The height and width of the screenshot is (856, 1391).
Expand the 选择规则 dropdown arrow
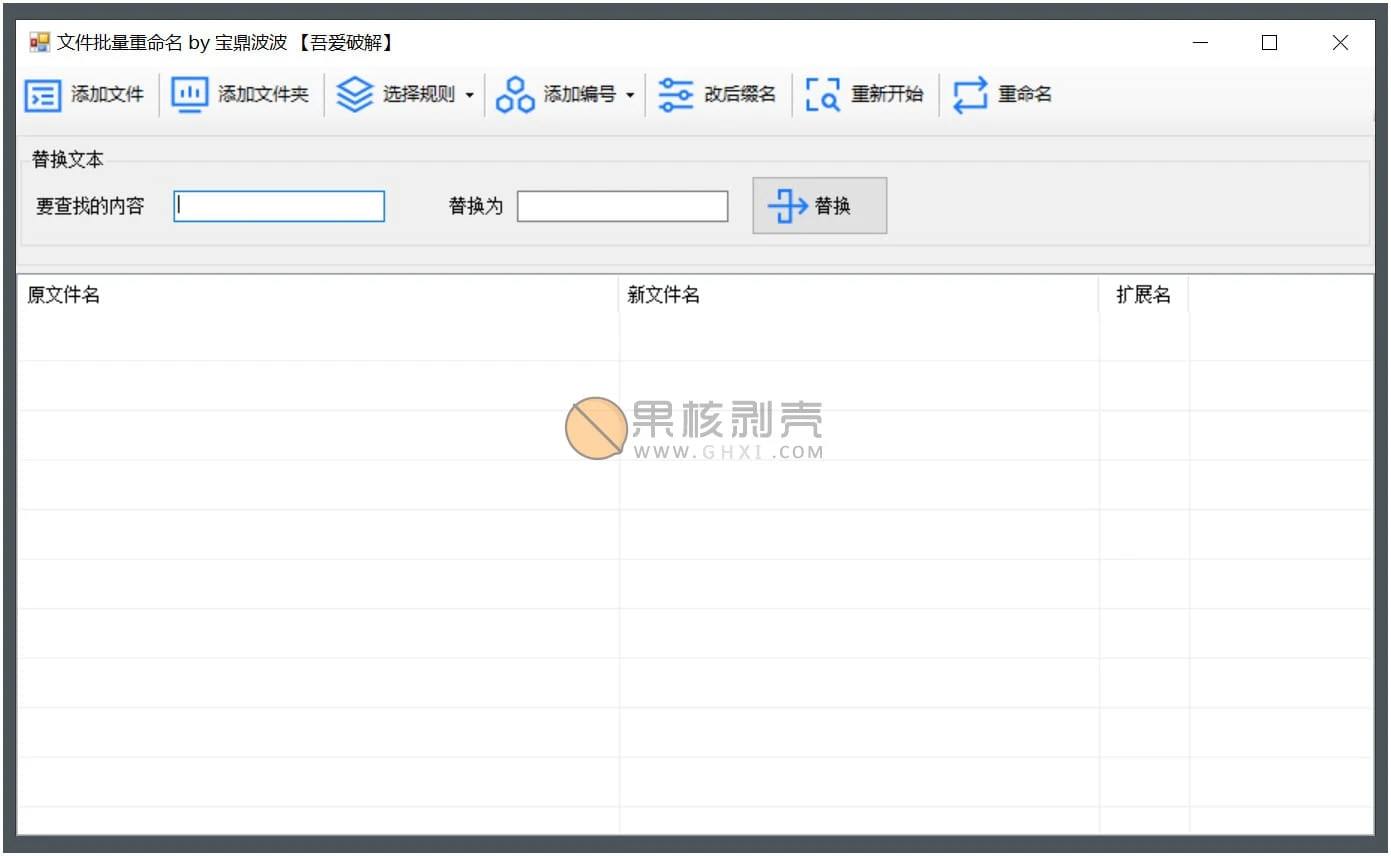pos(469,96)
